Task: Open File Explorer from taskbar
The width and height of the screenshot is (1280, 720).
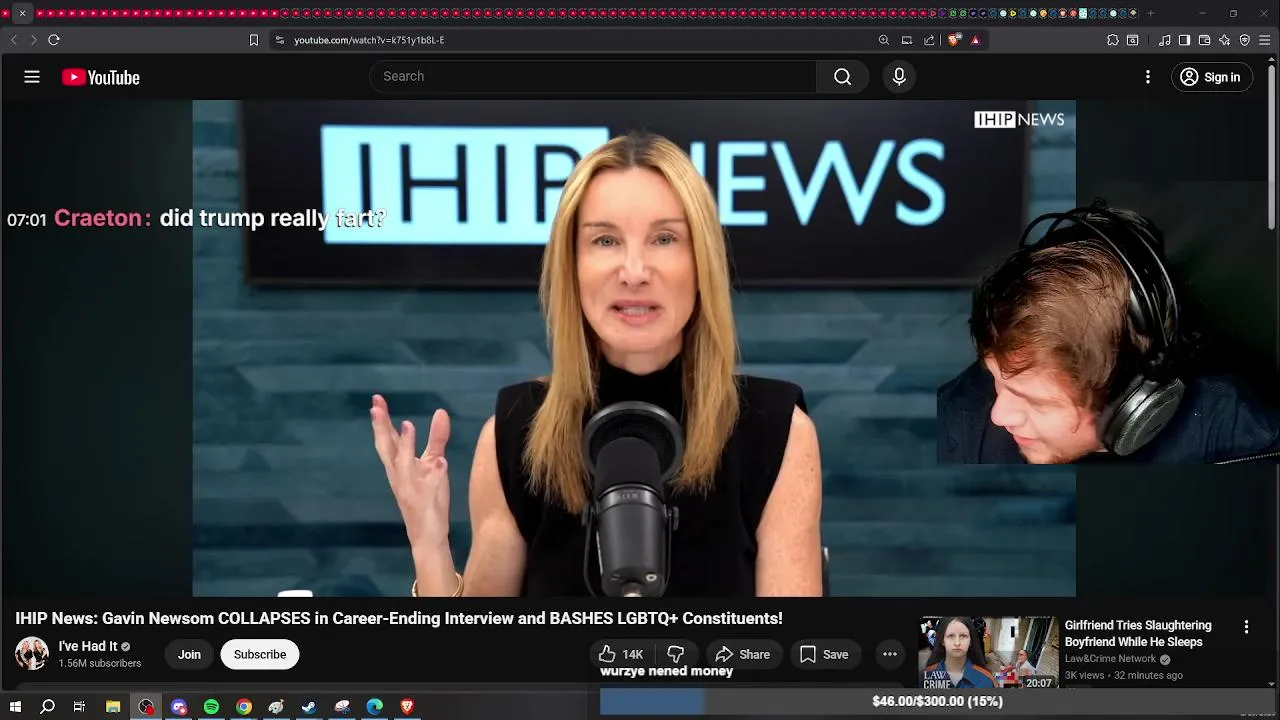Action: point(113,706)
